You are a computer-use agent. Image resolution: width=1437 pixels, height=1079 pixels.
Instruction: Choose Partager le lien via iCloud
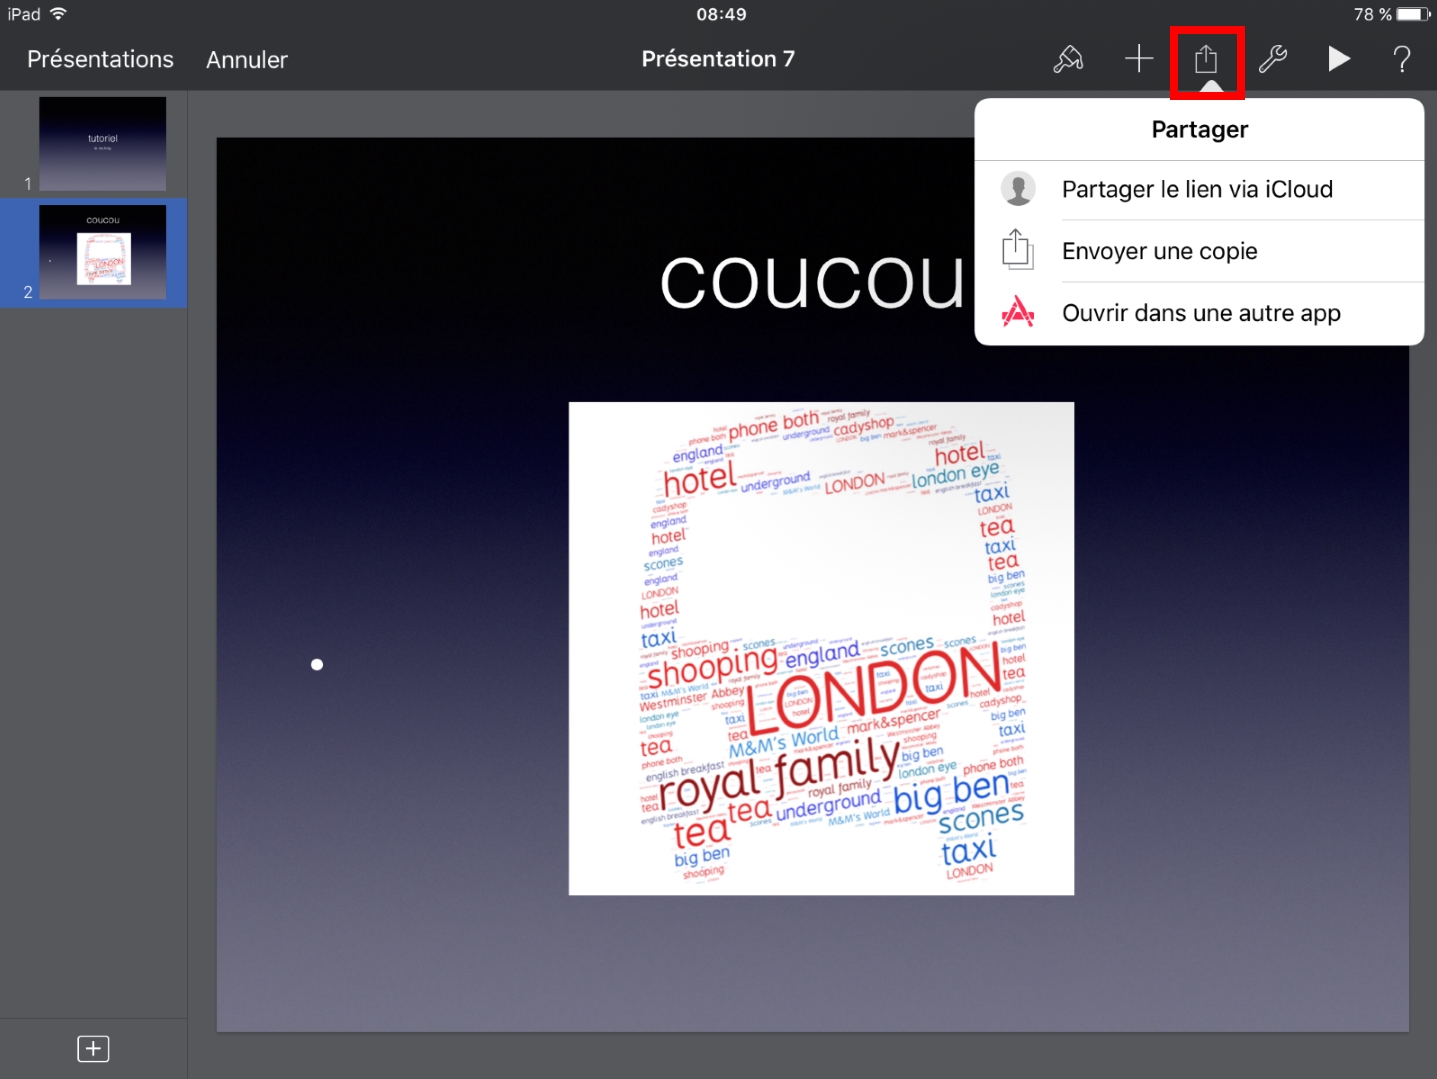pyautogui.click(x=1197, y=190)
